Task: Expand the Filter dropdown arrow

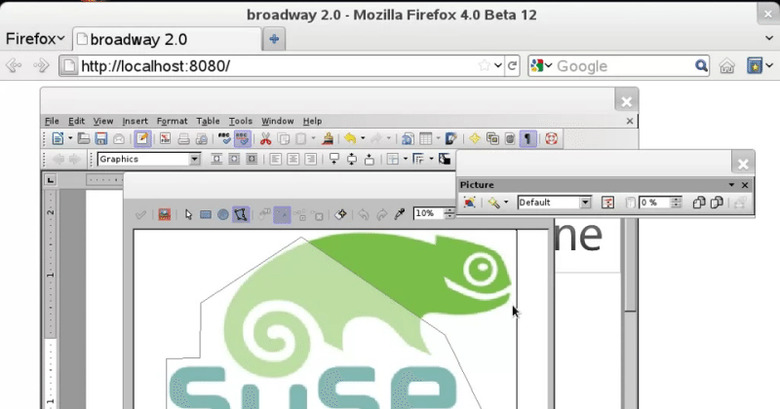Action: coord(506,203)
